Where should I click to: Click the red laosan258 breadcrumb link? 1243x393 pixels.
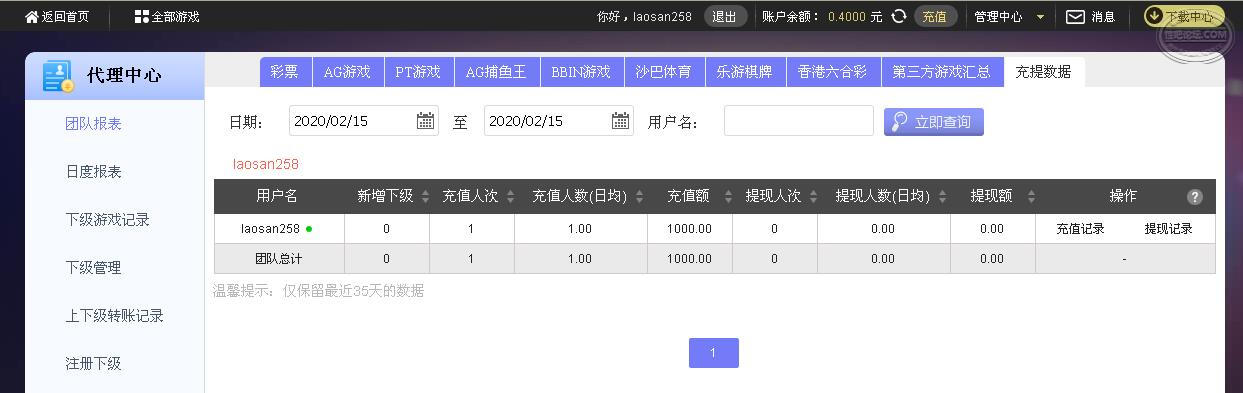pyautogui.click(x=266, y=164)
